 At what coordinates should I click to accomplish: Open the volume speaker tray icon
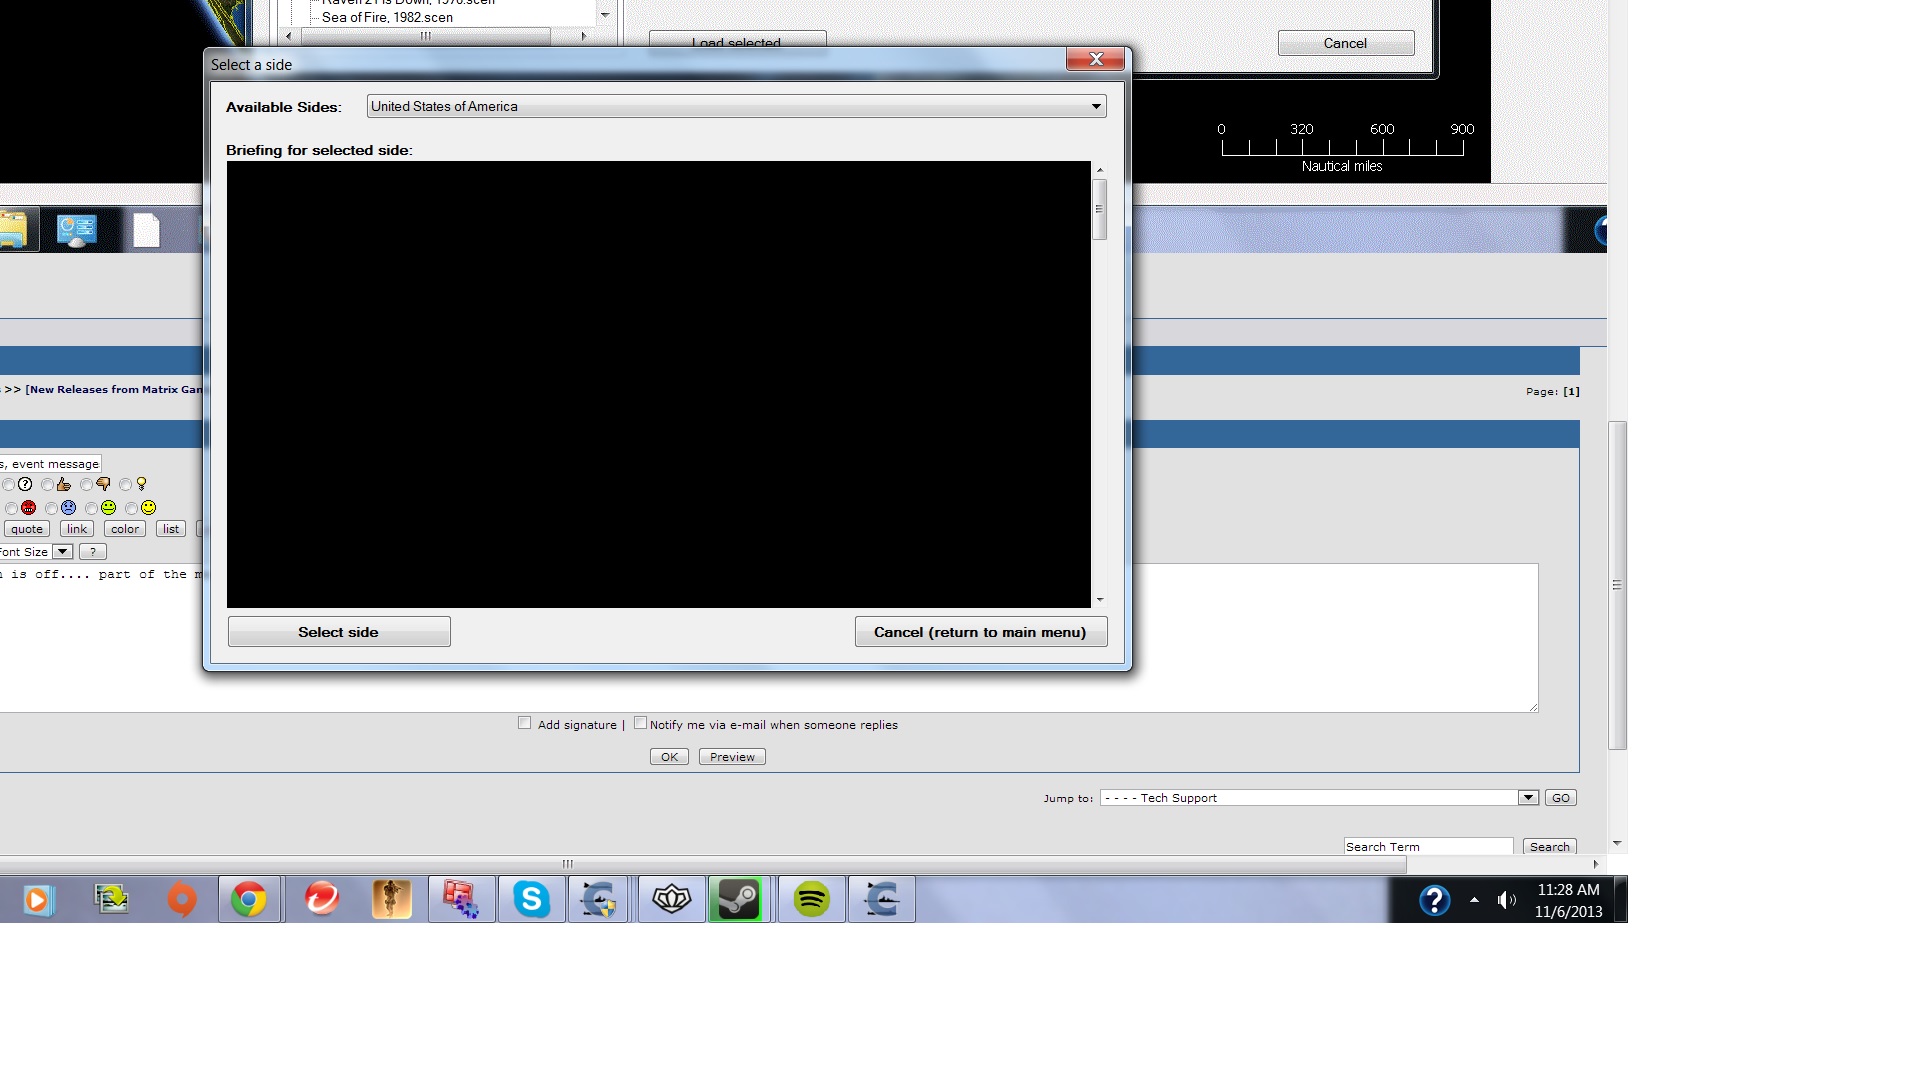[x=1506, y=900]
